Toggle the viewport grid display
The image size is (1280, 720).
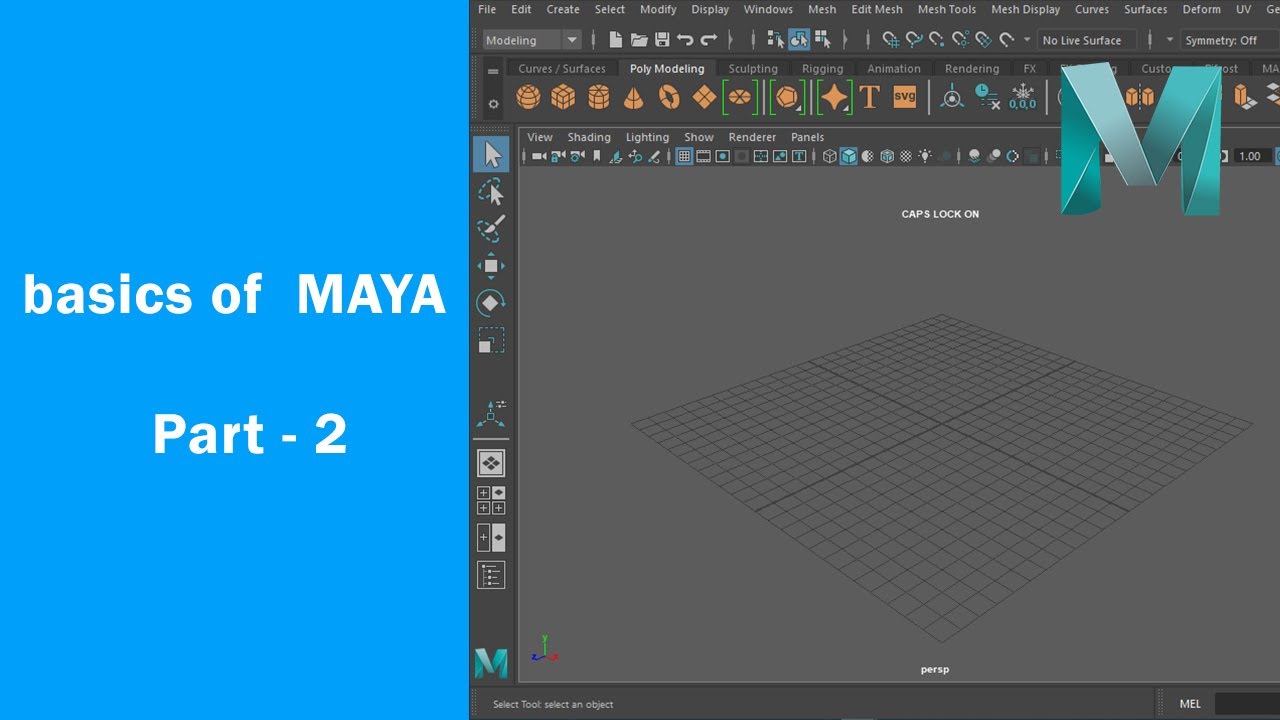(684, 156)
